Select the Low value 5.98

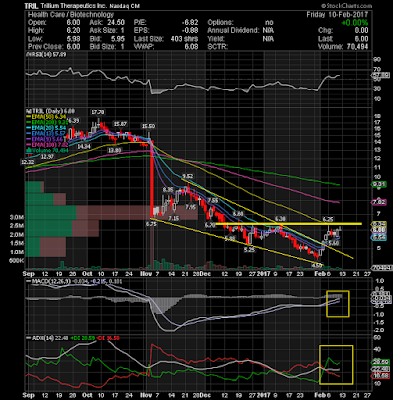pos(73,39)
